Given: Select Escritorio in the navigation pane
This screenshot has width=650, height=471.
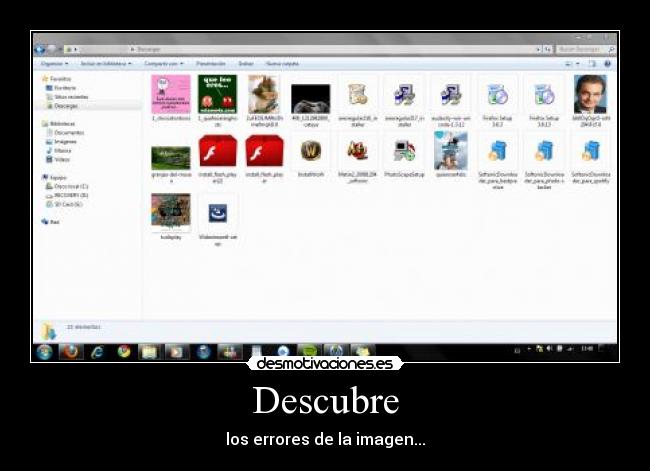Looking at the screenshot, I should click(x=61, y=88).
